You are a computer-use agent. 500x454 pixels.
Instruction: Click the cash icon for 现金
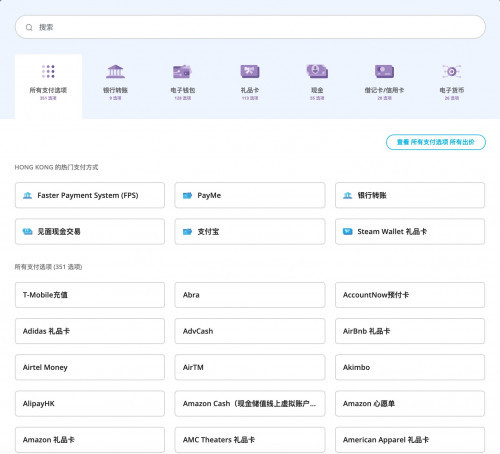(x=317, y=71)
